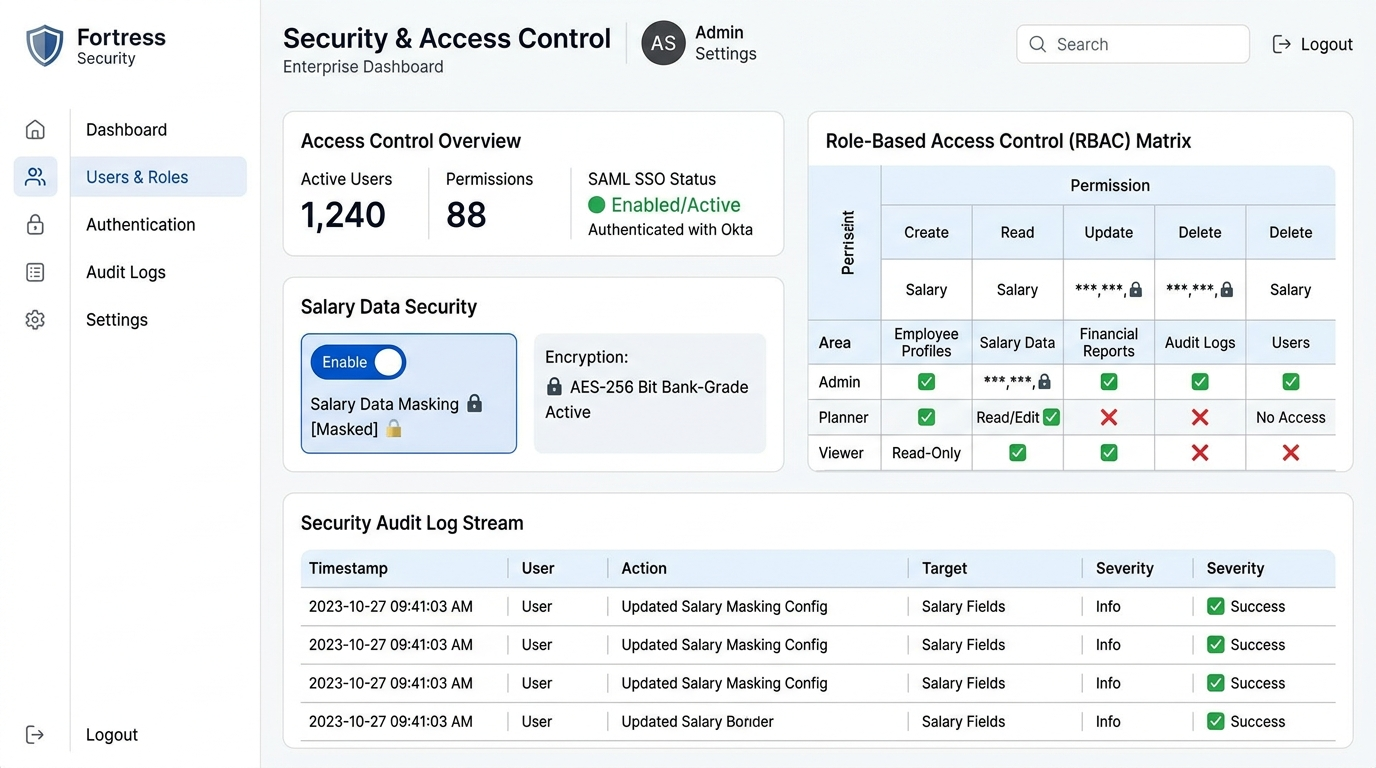Select the Updated Salary Border log entry

tap(818, 721)
